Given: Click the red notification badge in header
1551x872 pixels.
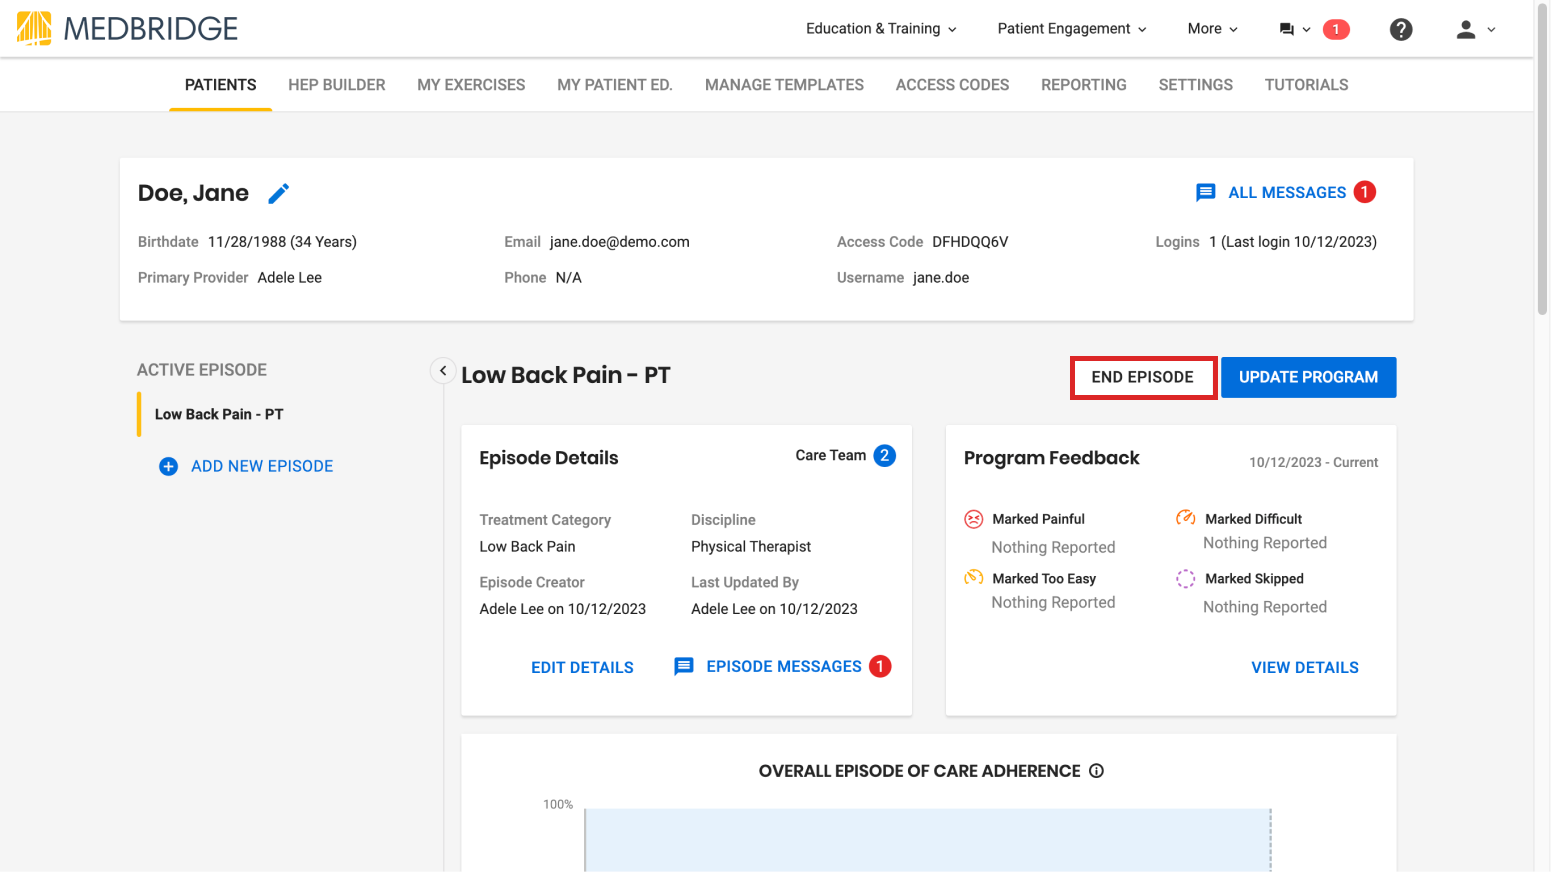Looking at the screenshot, I should click(x=1336, y=29).
